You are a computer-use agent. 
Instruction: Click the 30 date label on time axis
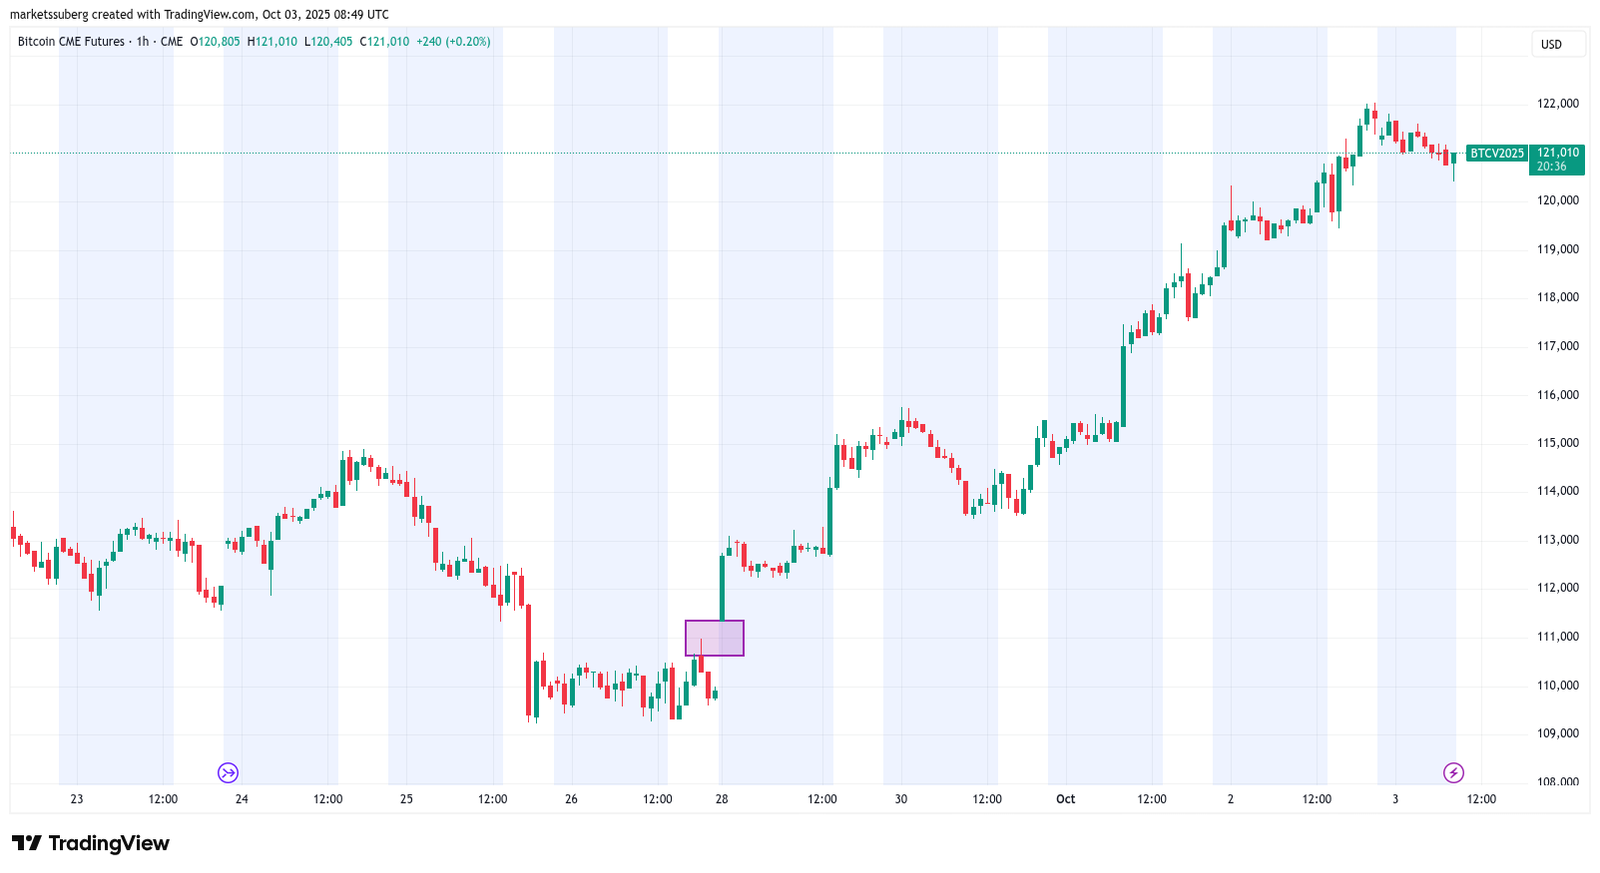[900, 799]
